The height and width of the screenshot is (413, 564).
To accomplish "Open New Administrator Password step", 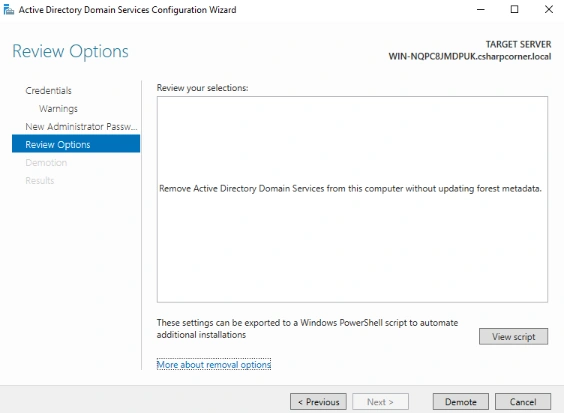I will pos(81,126).
